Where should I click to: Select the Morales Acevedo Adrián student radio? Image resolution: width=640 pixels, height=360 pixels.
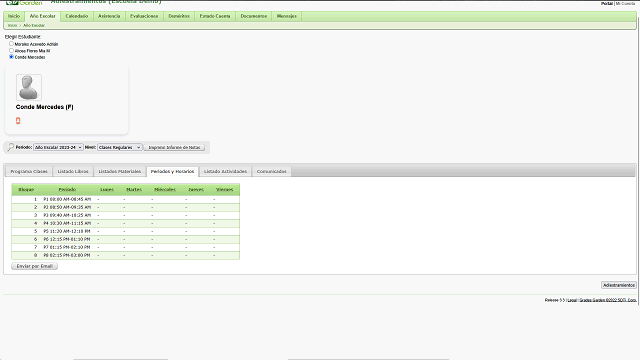11,44
